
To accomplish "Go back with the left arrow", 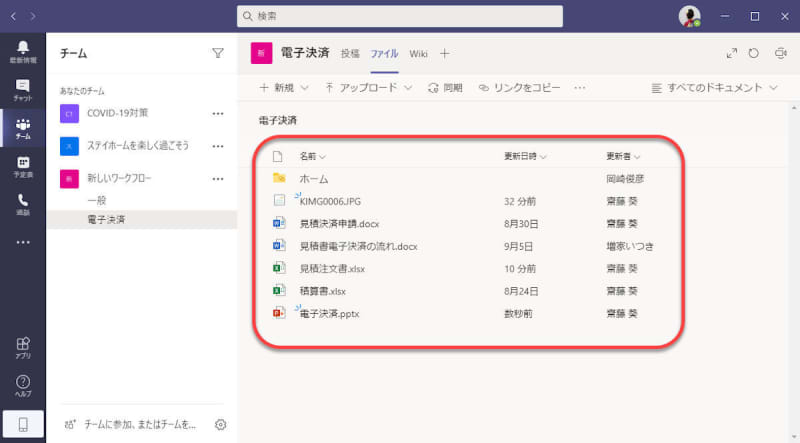I will pos(13,16).
